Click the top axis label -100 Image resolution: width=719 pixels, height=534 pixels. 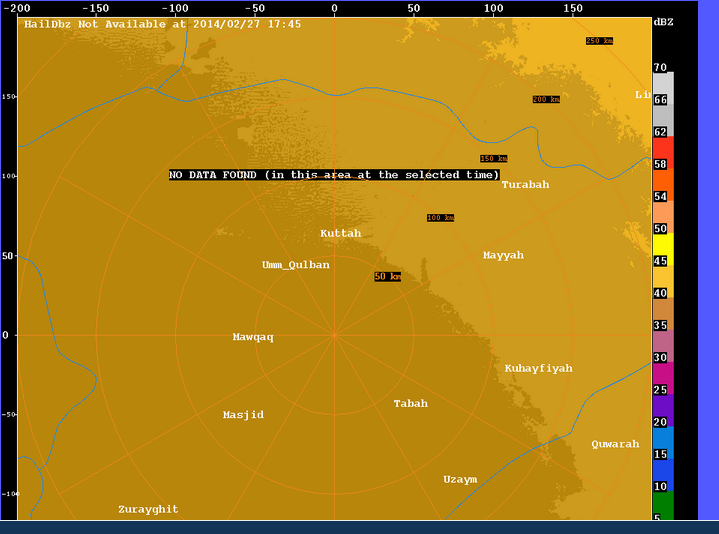click(175, 8)
